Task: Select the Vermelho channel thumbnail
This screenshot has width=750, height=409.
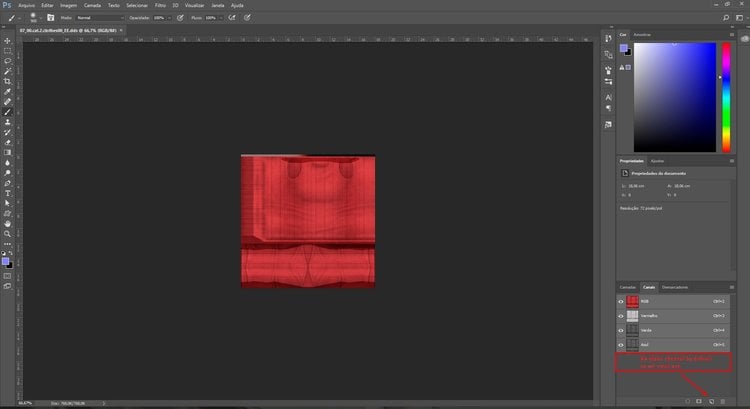Action: [x=632, y=316]
